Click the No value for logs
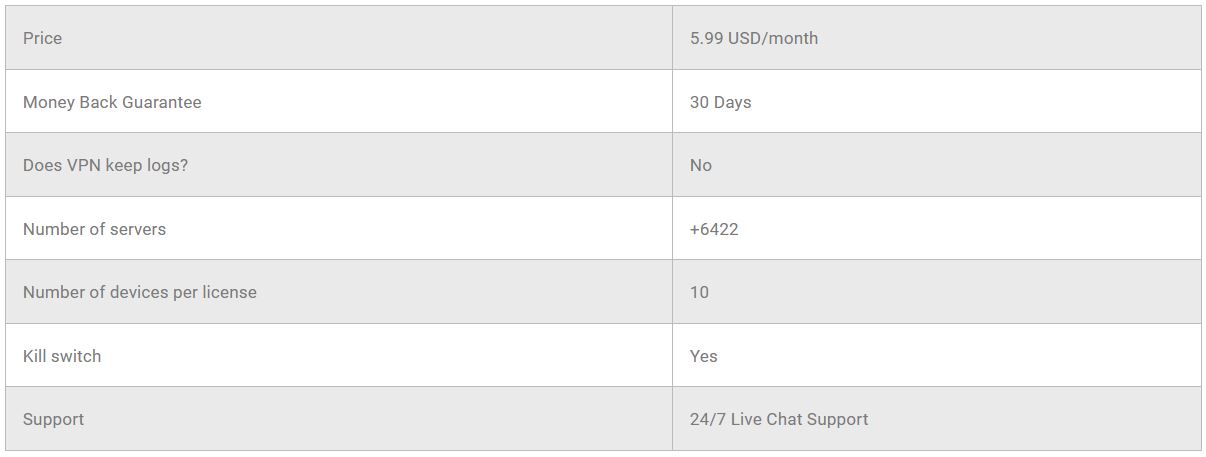 [700, 165]
